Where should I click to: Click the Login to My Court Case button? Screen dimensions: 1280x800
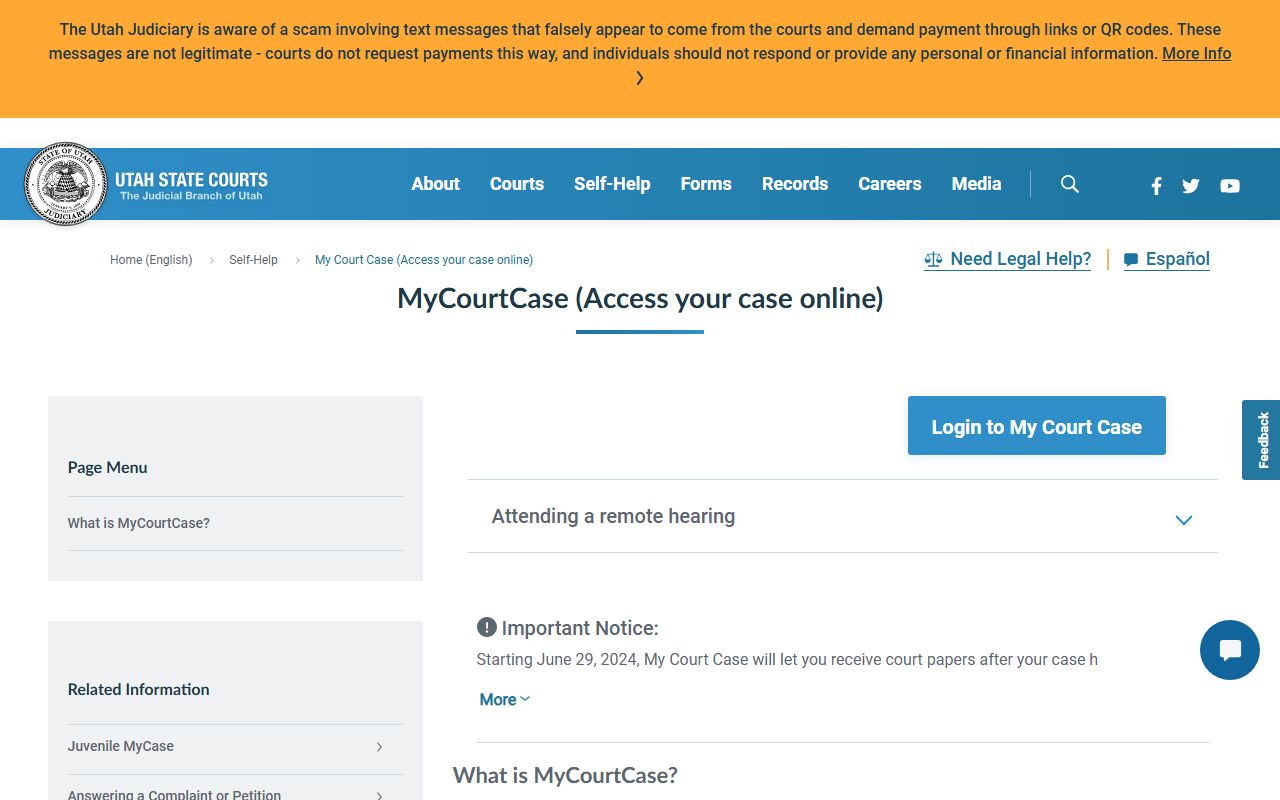(1037, 426)
